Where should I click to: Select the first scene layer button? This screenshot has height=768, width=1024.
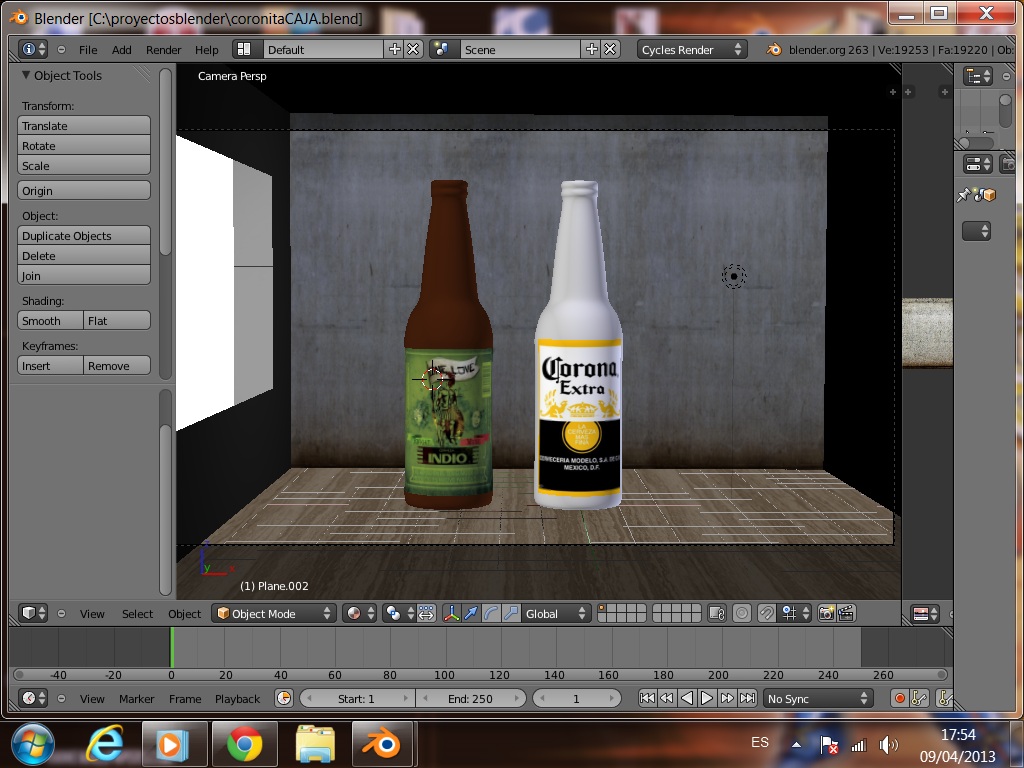point(602,609)
